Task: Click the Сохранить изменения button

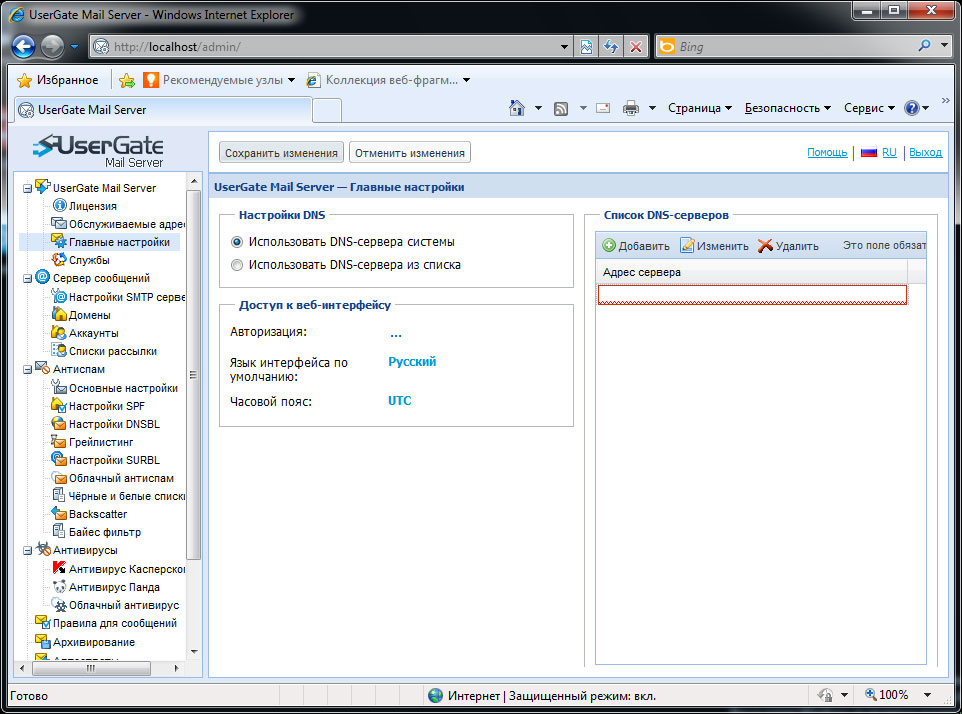Action: [x=281, y=153]
